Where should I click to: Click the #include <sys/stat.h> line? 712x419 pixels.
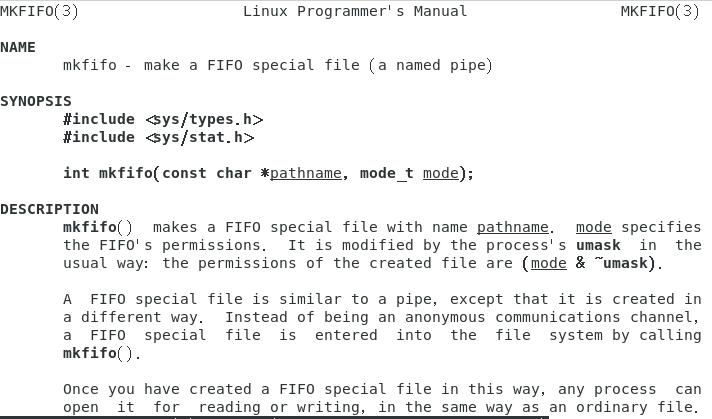158,137
